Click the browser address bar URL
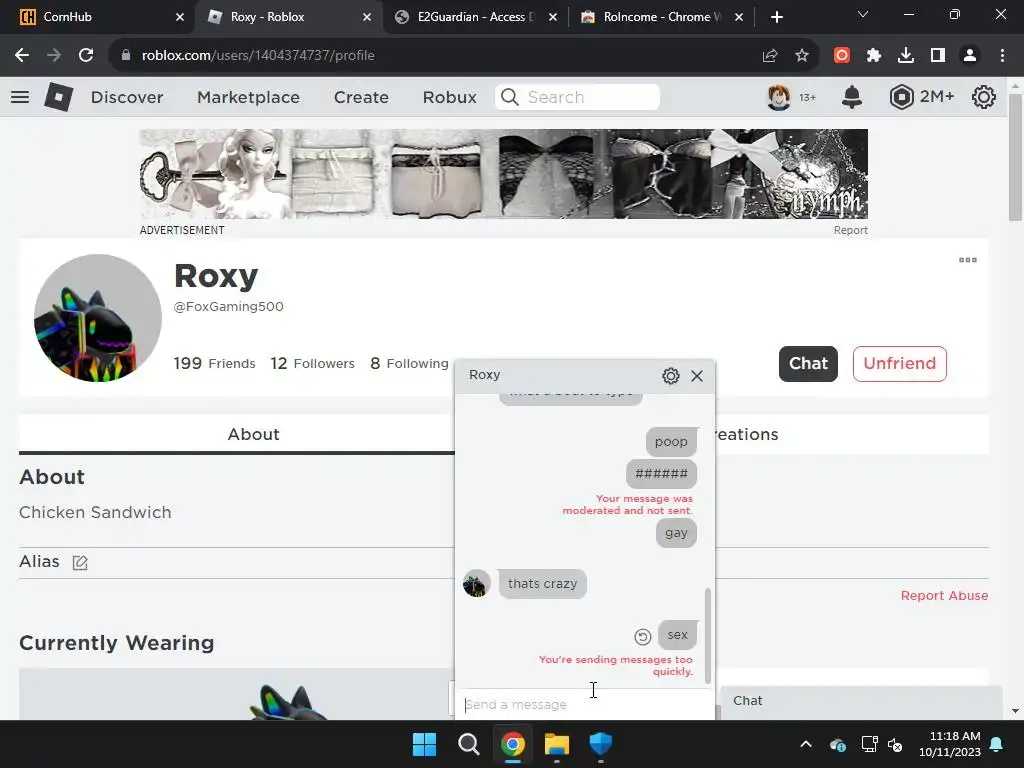This screenshot has width=1024, height=768. [258, 56]
